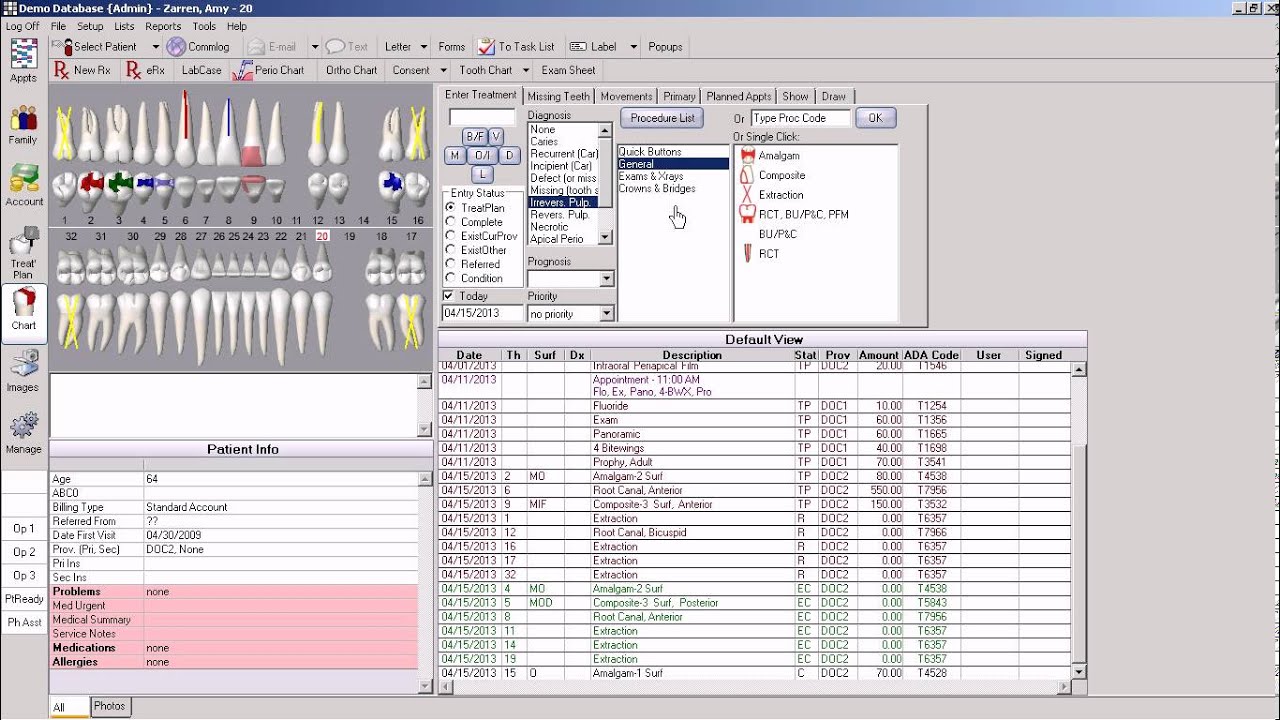Click the B/F surface button

474,137
